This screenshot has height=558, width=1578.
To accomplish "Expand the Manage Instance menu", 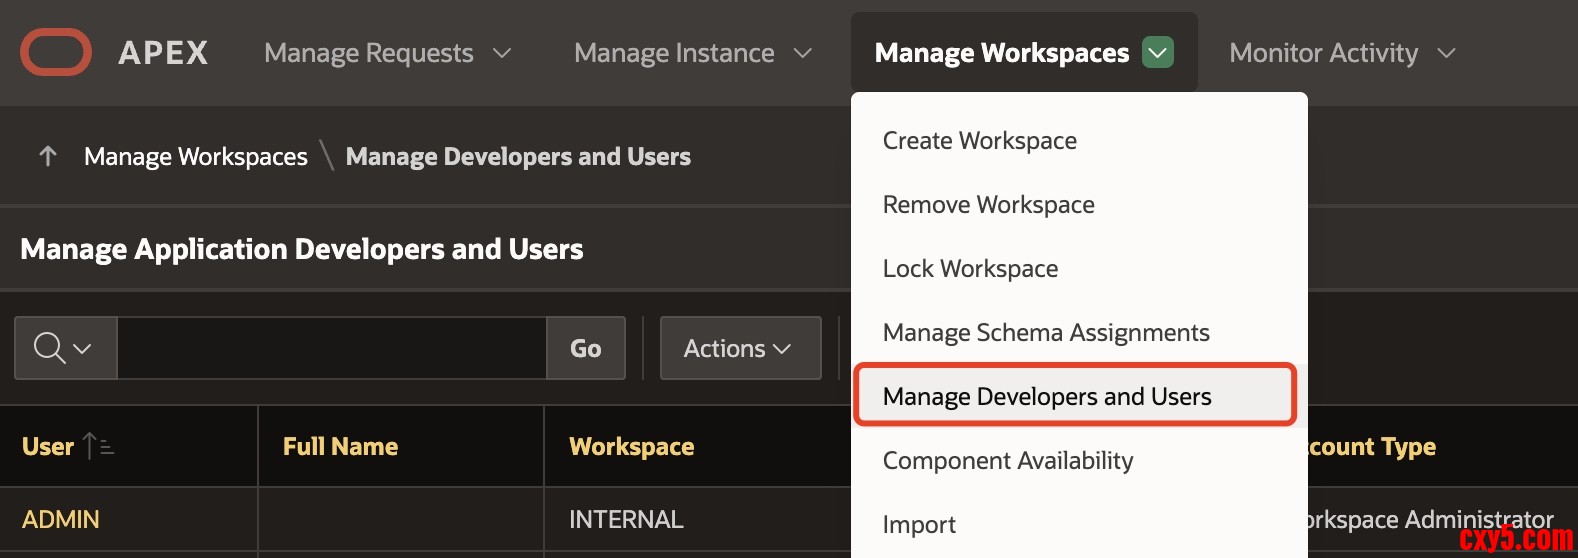I will (692, 53).
